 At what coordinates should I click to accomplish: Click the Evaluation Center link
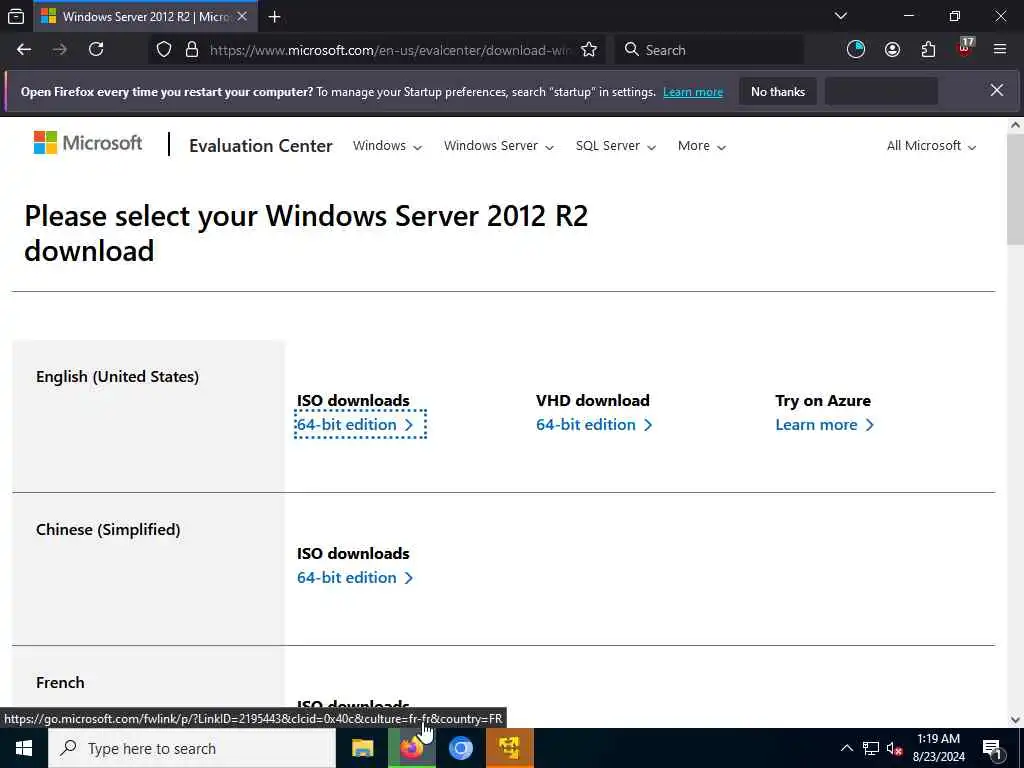(x=261, y=146)
